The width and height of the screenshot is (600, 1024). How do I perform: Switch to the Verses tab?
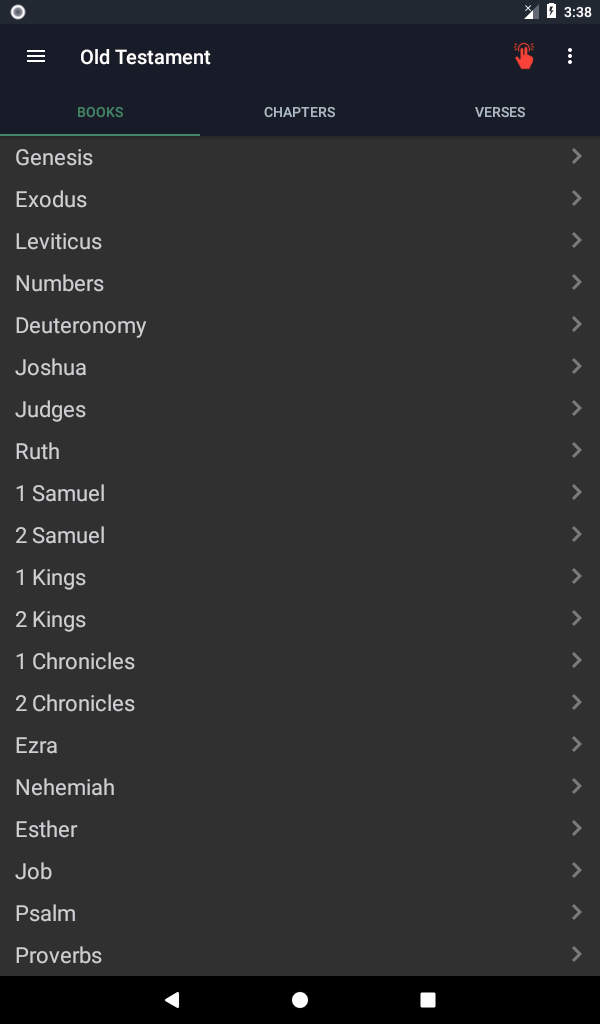500,112
